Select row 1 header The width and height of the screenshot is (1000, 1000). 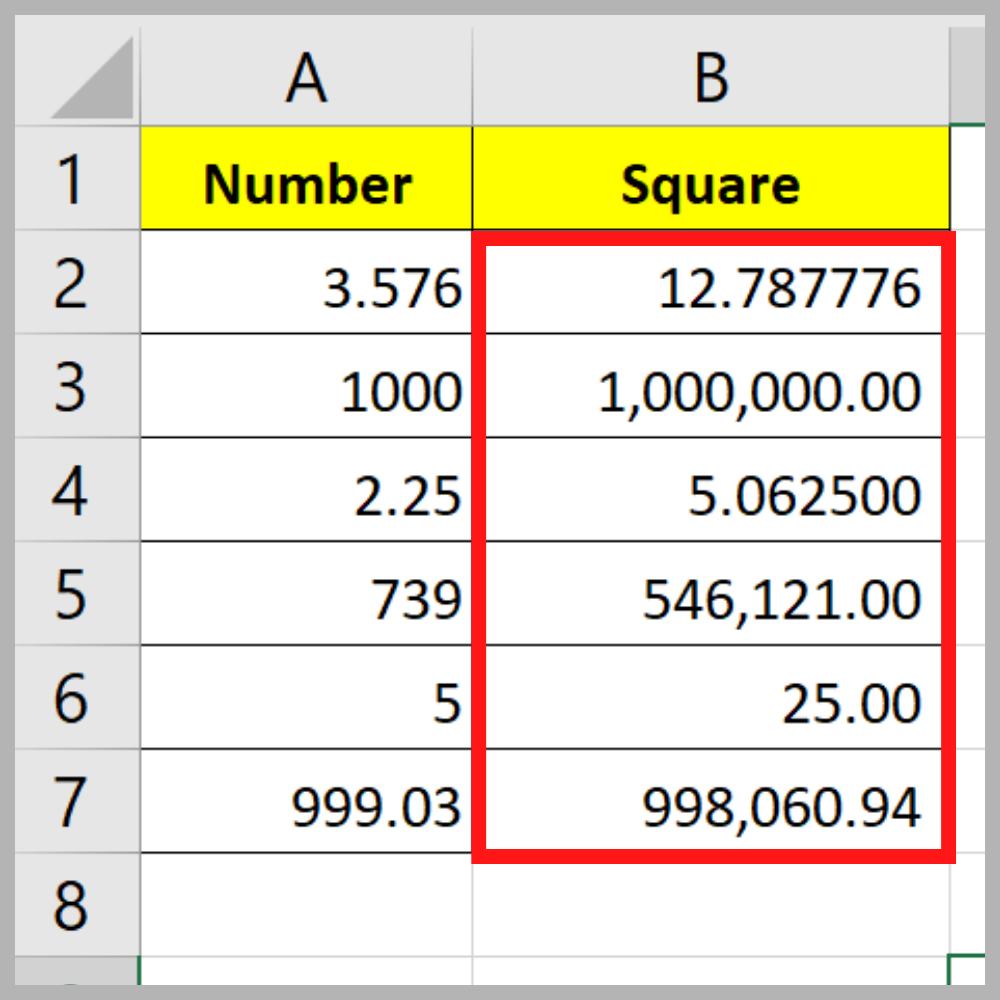point(77,178)
